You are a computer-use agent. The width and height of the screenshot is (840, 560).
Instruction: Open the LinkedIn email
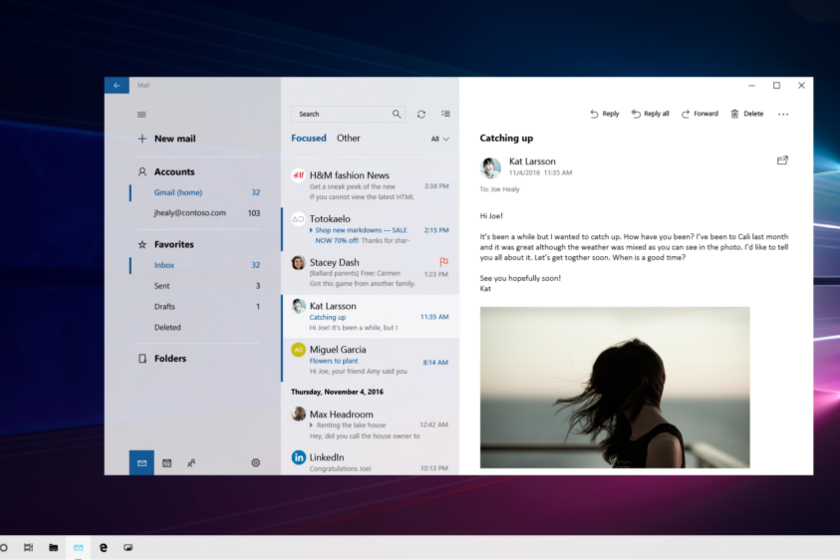coord(370,461)
